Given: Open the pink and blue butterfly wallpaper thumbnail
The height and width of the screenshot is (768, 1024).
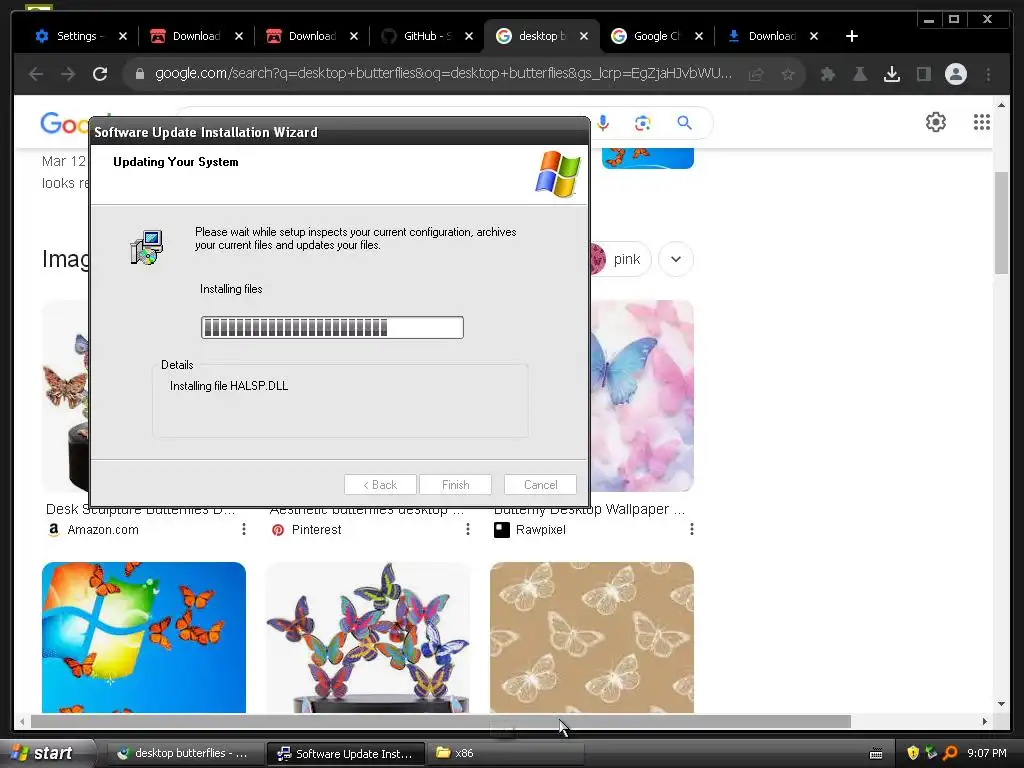Looking at the screenshot, I should pos(642,396).
